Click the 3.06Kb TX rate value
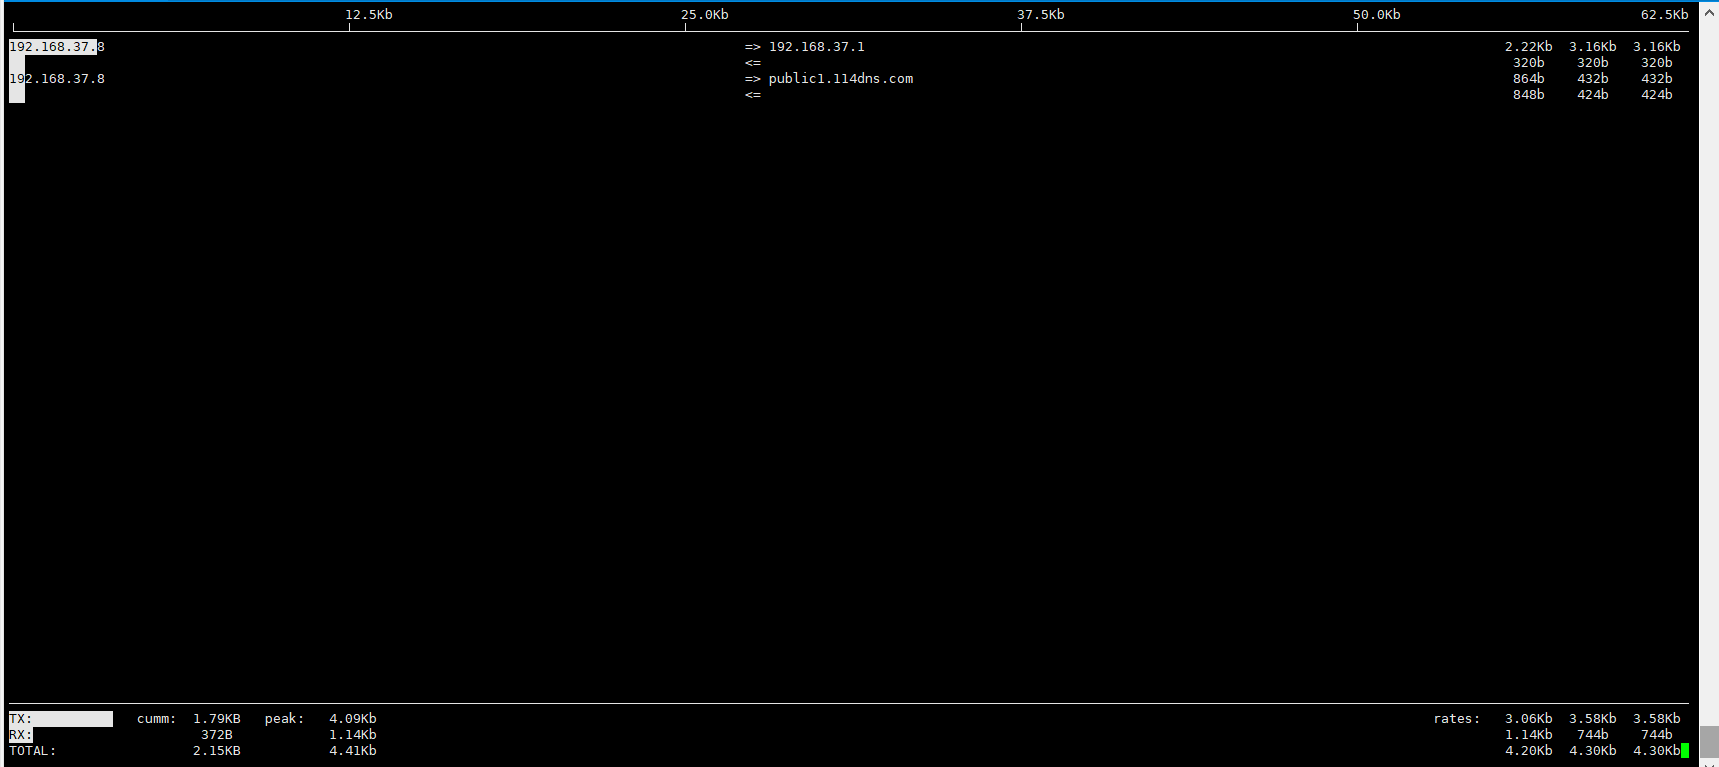Screen dimensions: 1719x767 click(x=1529, y=719)
